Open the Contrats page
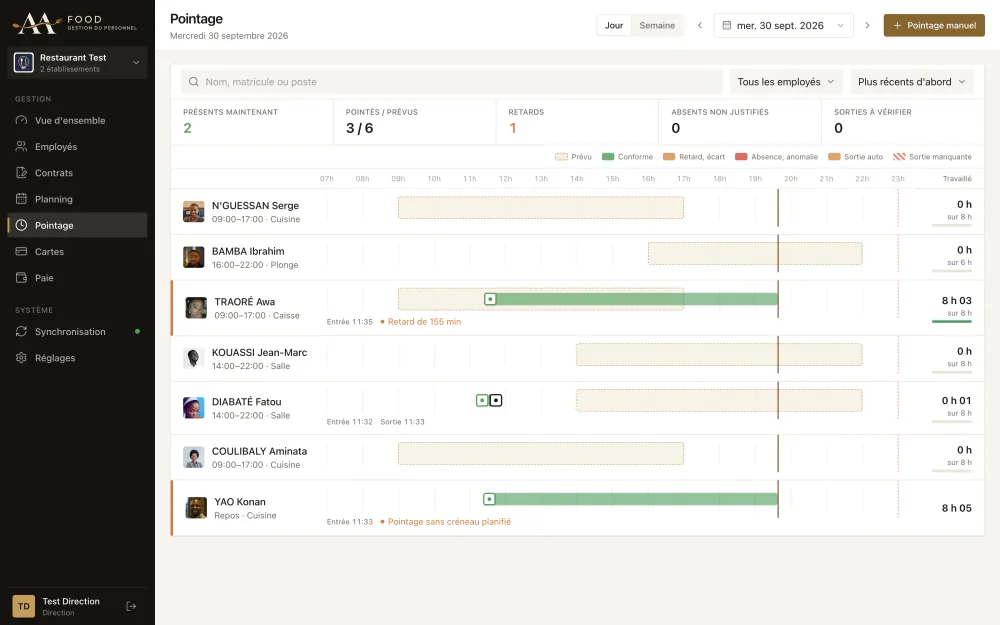The width and height of the screenshot is (1000, 625). pyautogui.click(x=77, y=173)
